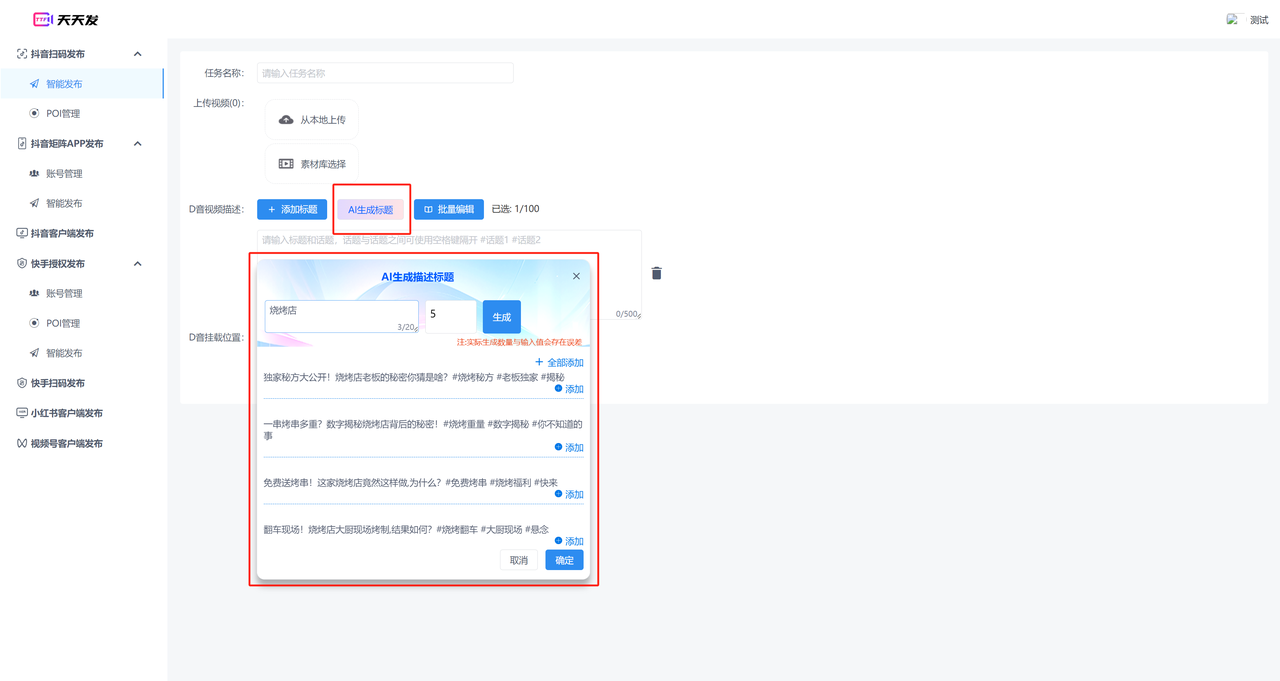Add the 独家秘方大公开 generated title
The height and width of the screenshot is (681, 1280).
pyautogui.click(x=569, y=389)
